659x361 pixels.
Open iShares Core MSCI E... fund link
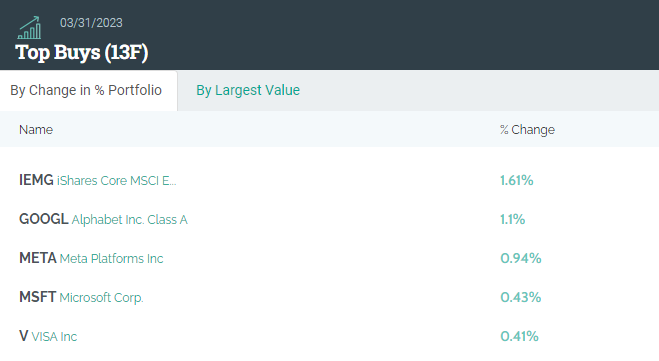116,181
